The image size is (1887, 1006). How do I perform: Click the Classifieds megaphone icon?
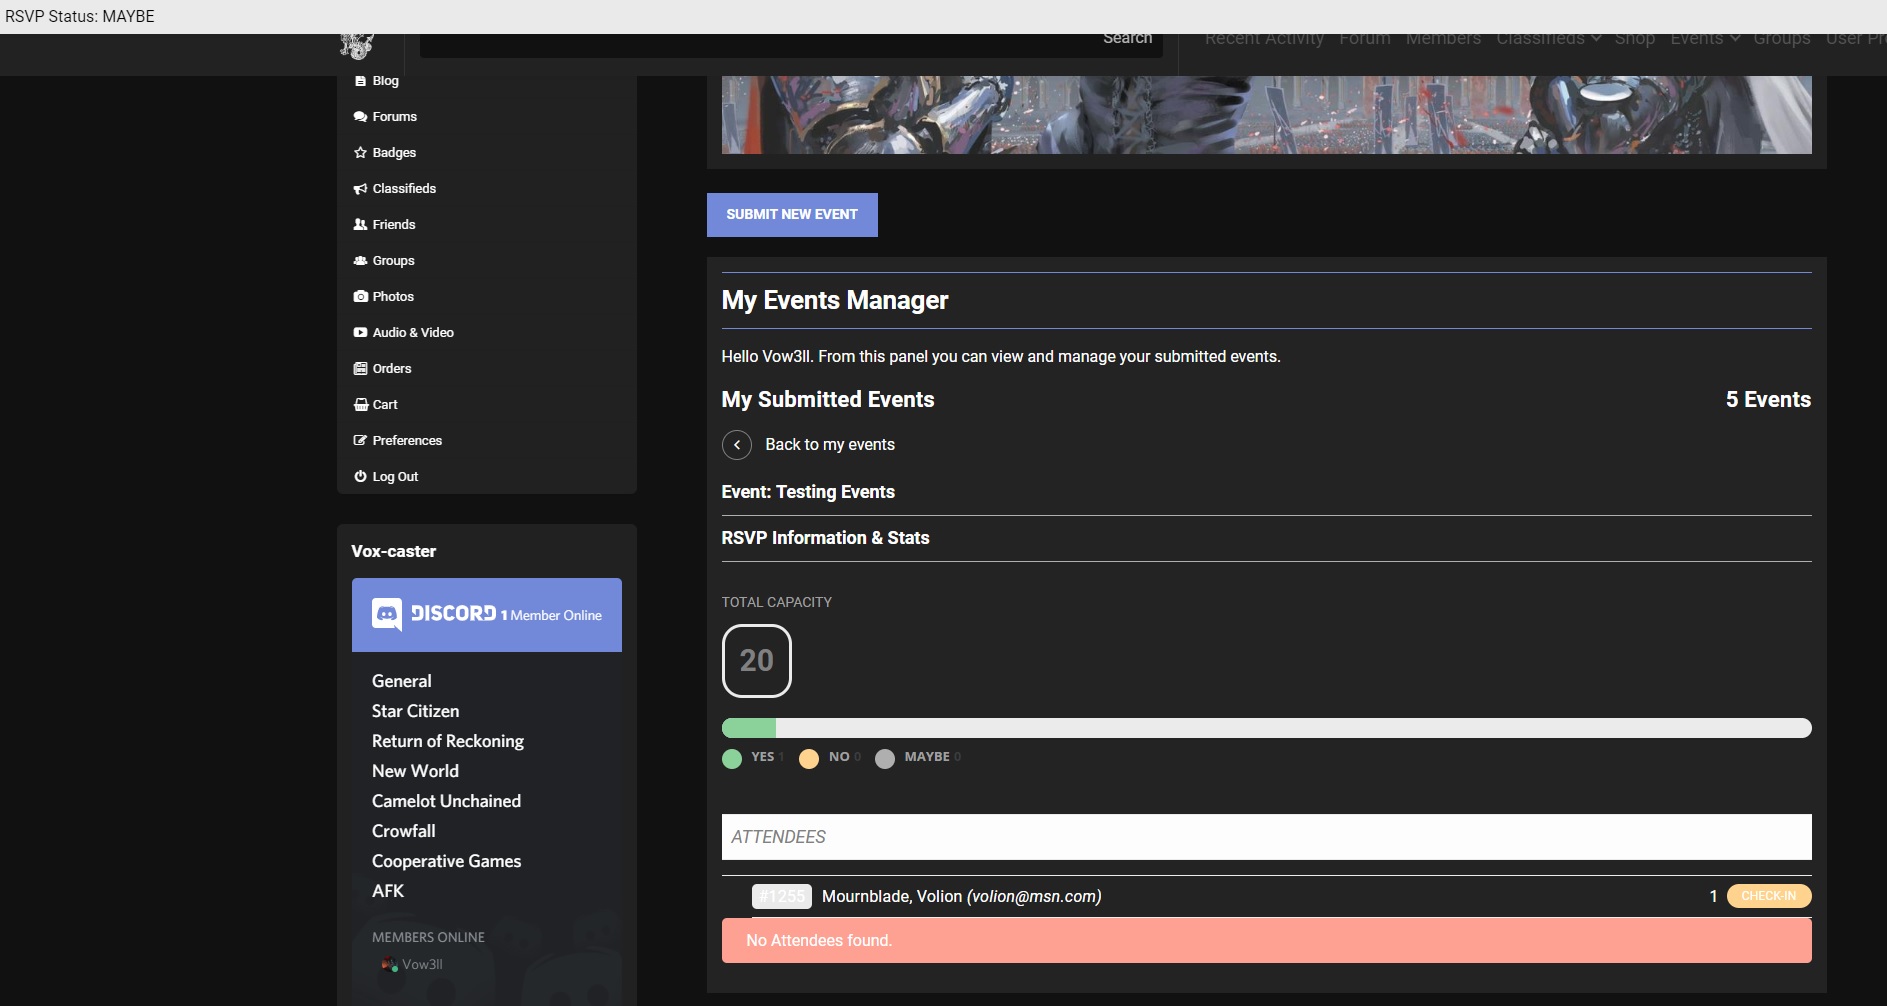360,189
